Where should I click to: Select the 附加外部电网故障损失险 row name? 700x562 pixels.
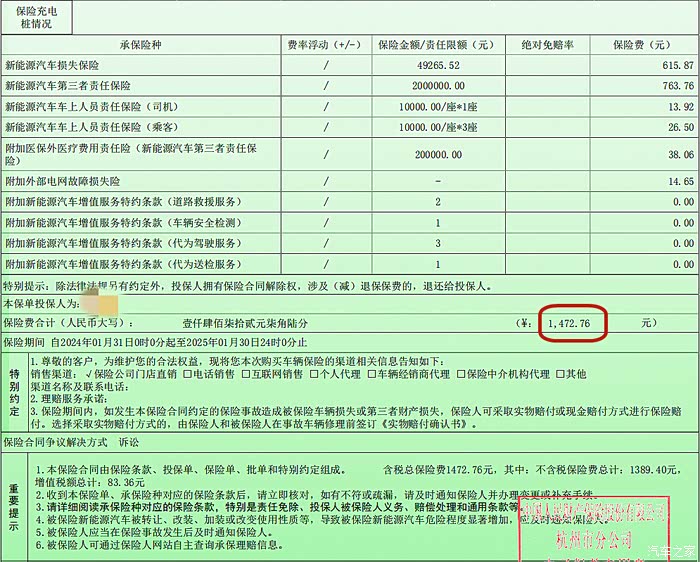click(62, 181)
